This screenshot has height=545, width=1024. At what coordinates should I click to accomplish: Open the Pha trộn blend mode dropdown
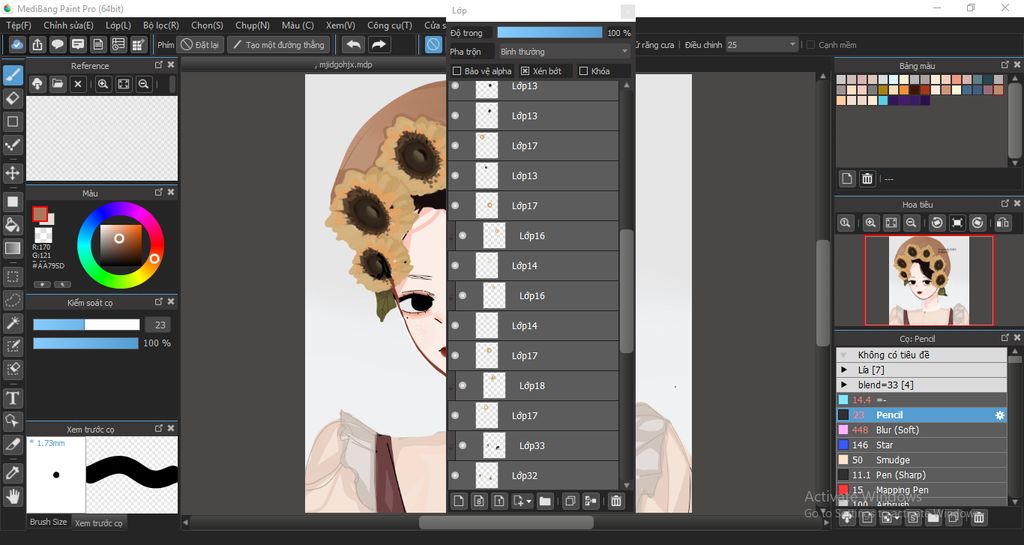pyautogui.click(x=564, y=52)
